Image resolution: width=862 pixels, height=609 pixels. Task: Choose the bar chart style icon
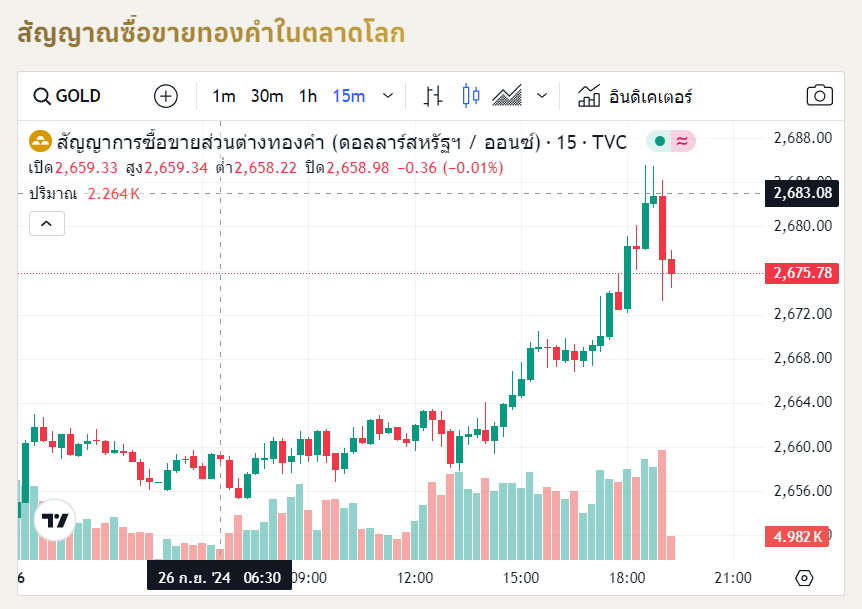pyautogui.click(x=433, y=96)
